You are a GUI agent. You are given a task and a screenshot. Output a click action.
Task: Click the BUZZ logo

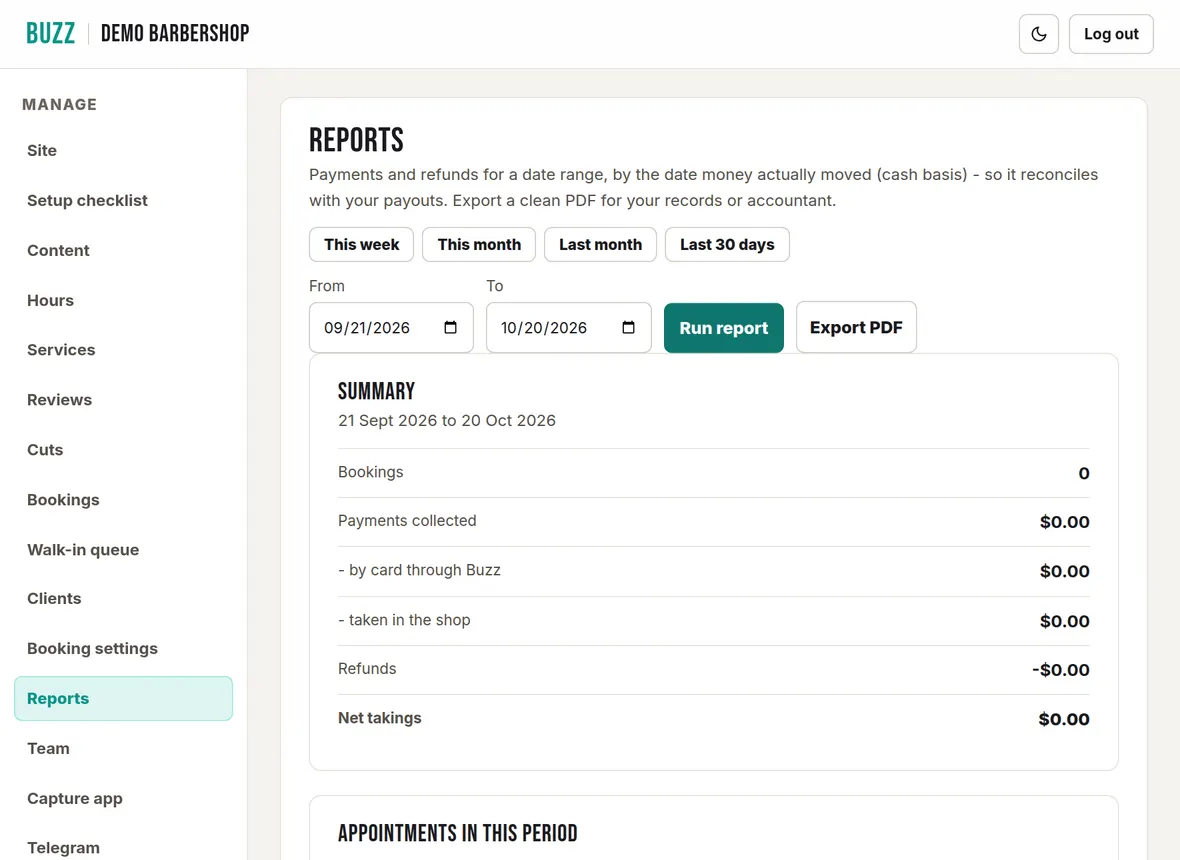tap(50, 33)
